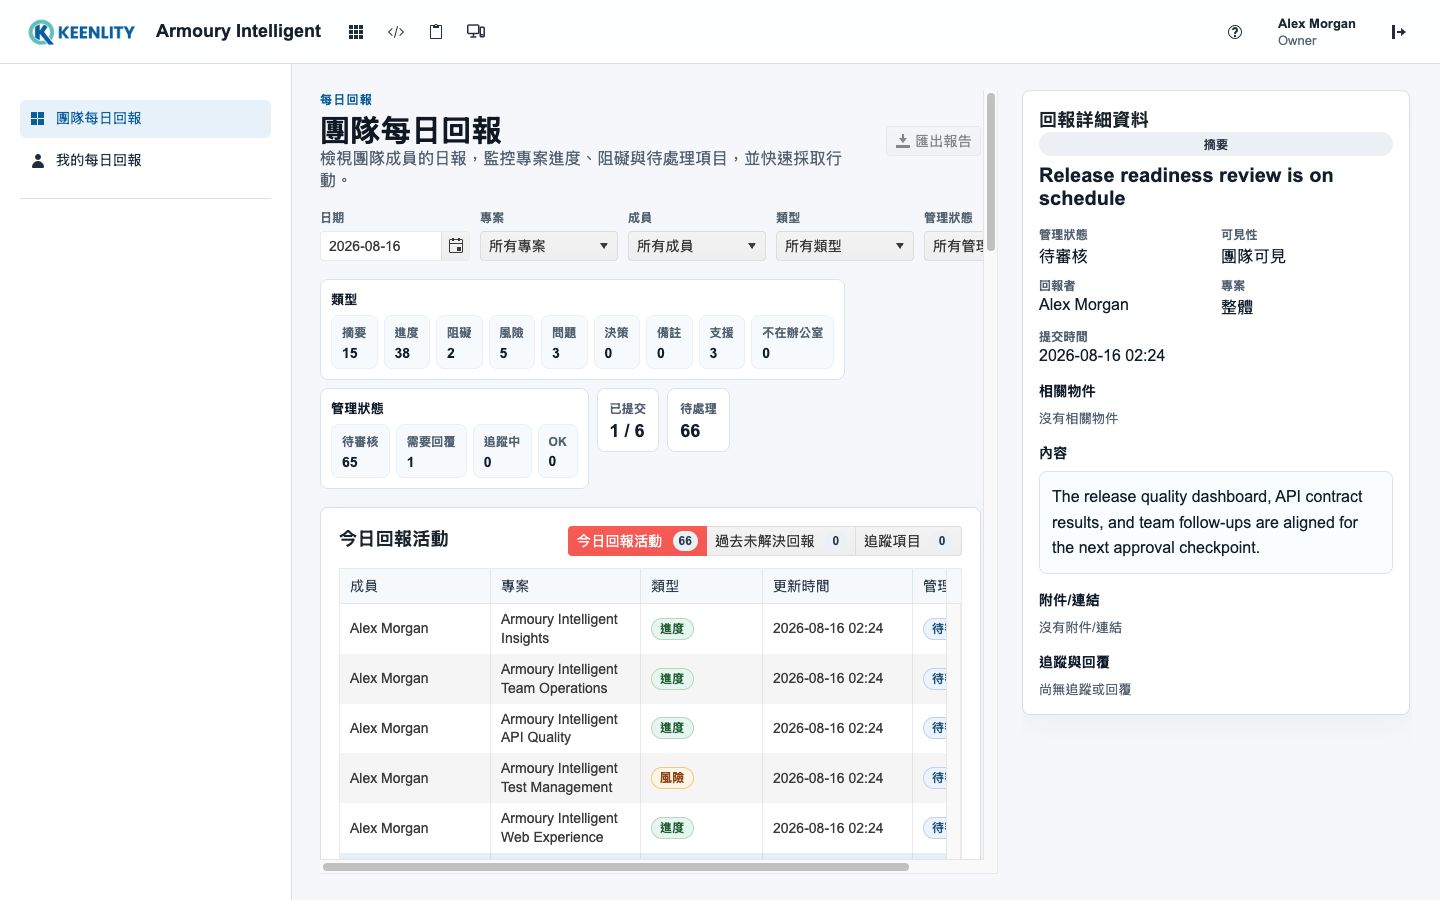The width and height of the screenshot is (1440, 900).
Task: Open 團隊每日回報 in the sidebar
Action: 145,118
